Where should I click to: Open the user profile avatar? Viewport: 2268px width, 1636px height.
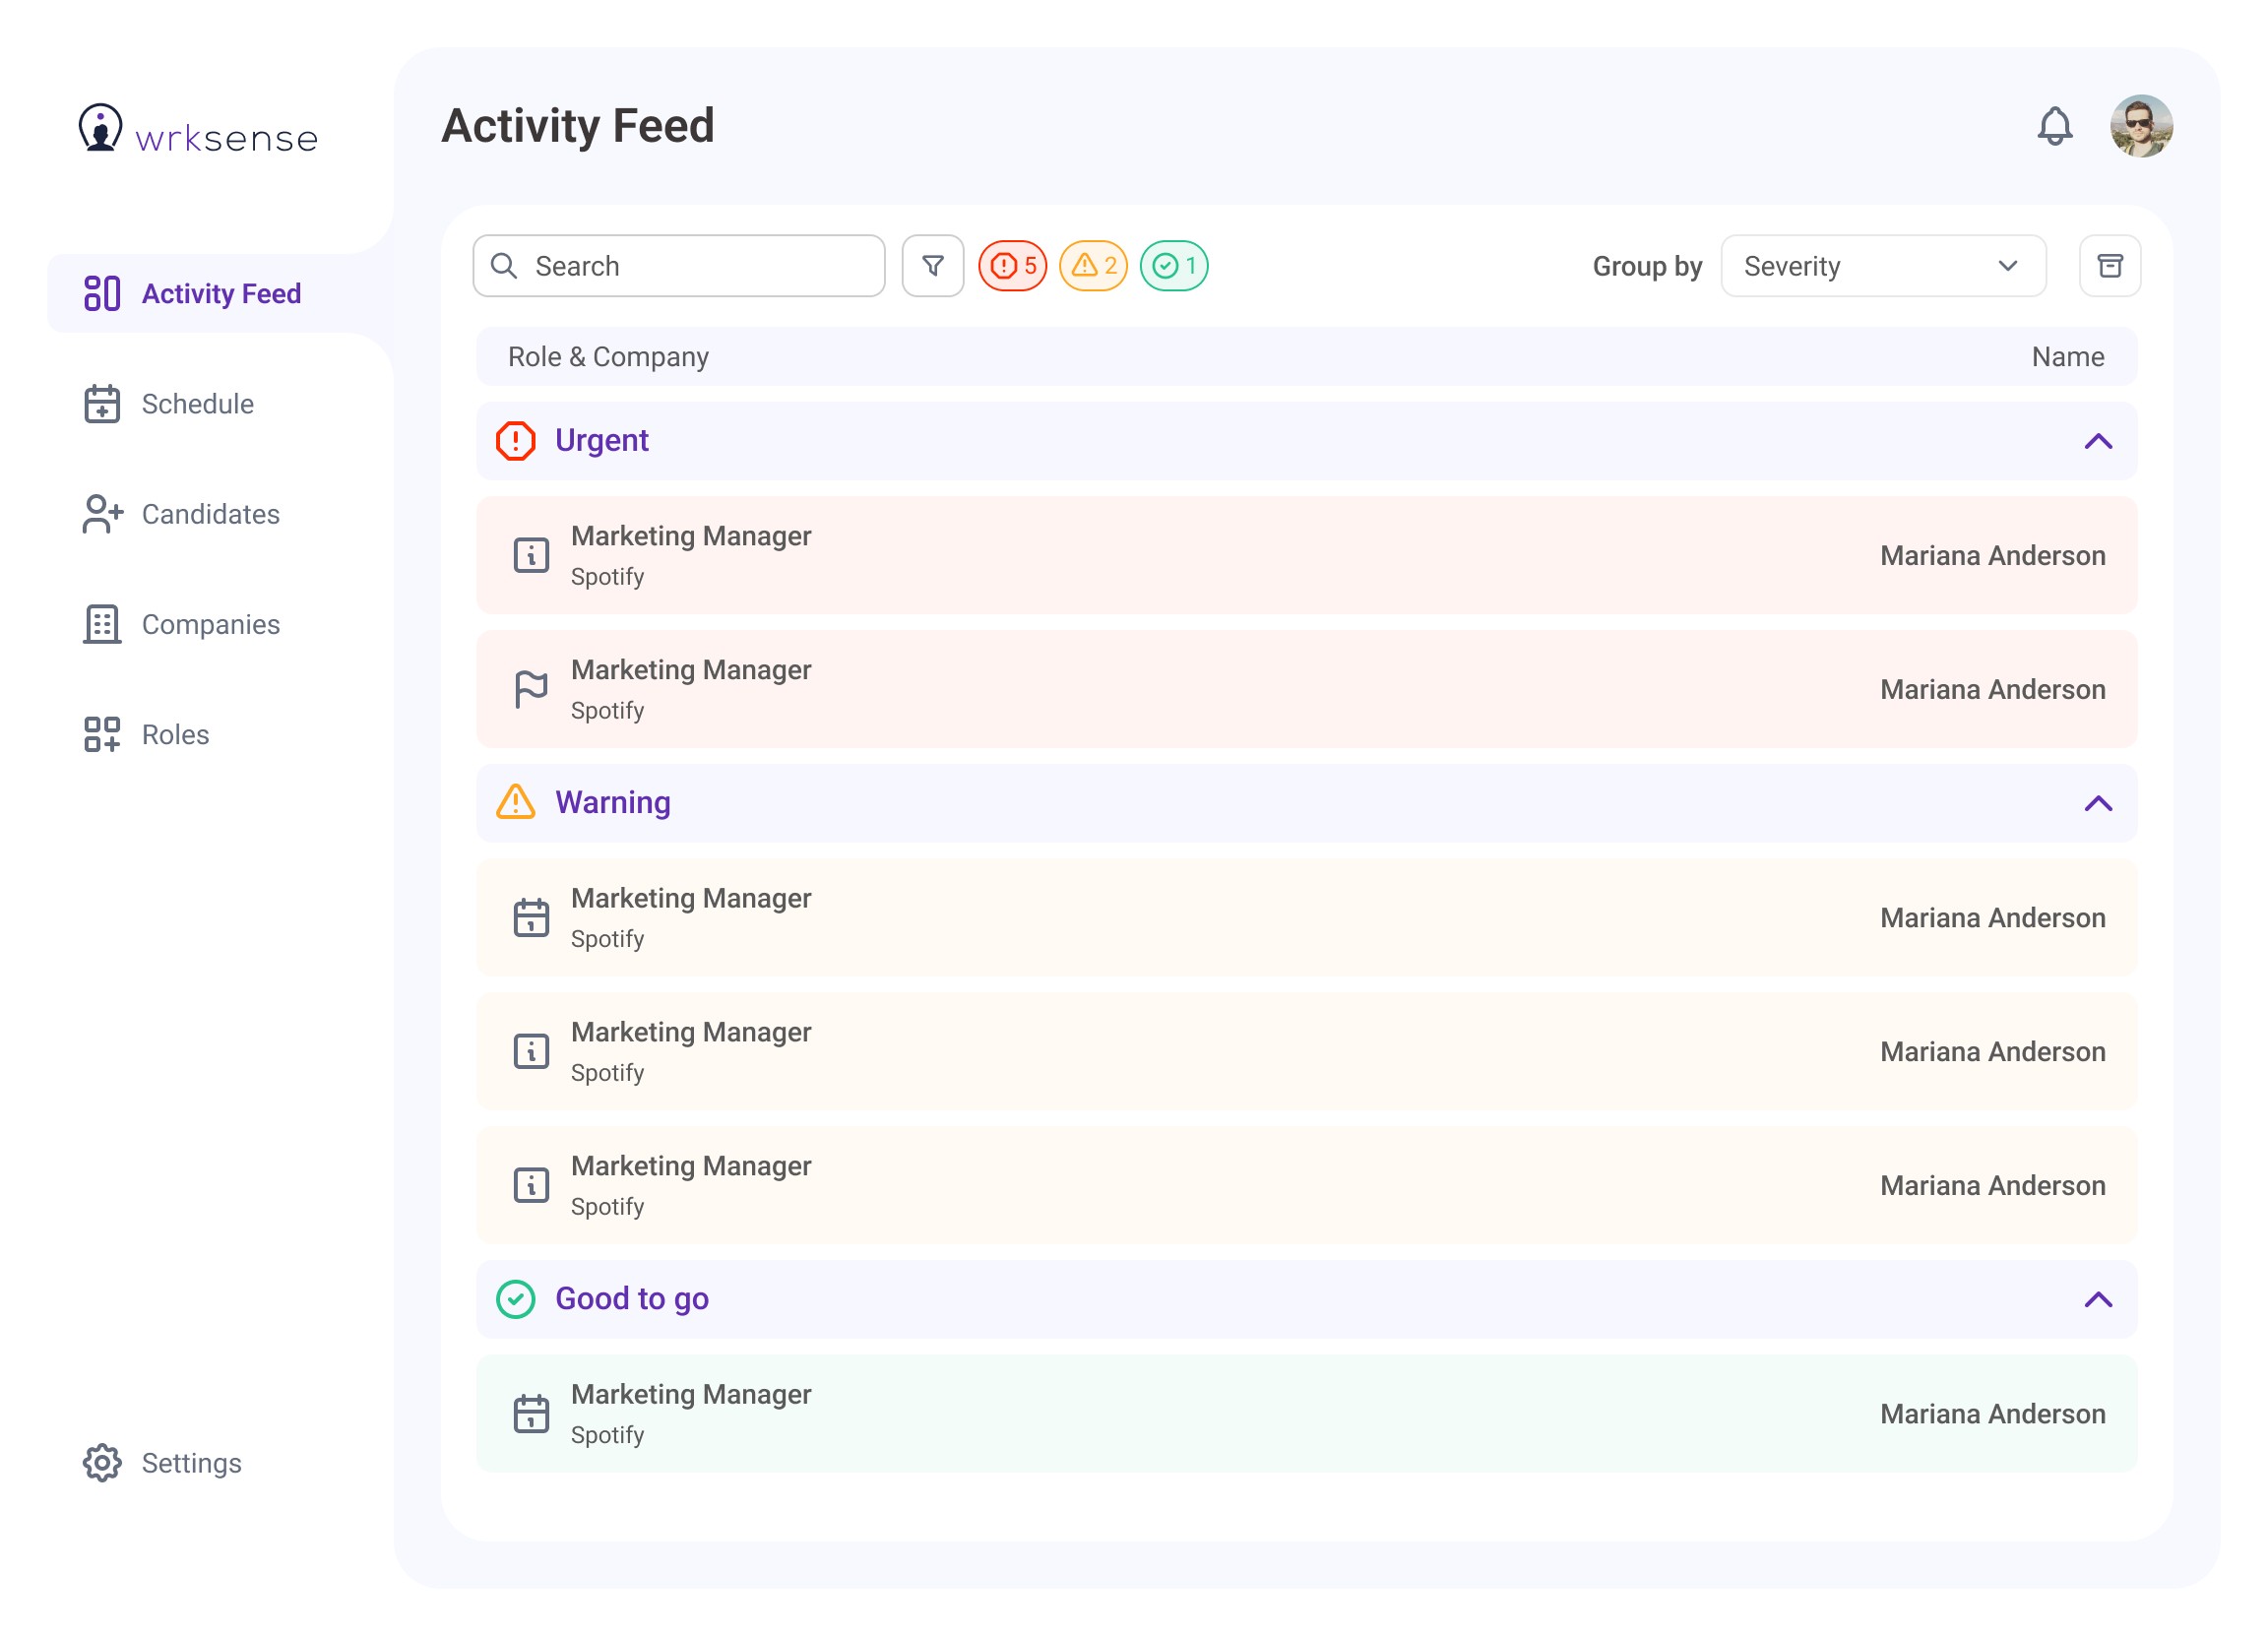point(2140,127)
